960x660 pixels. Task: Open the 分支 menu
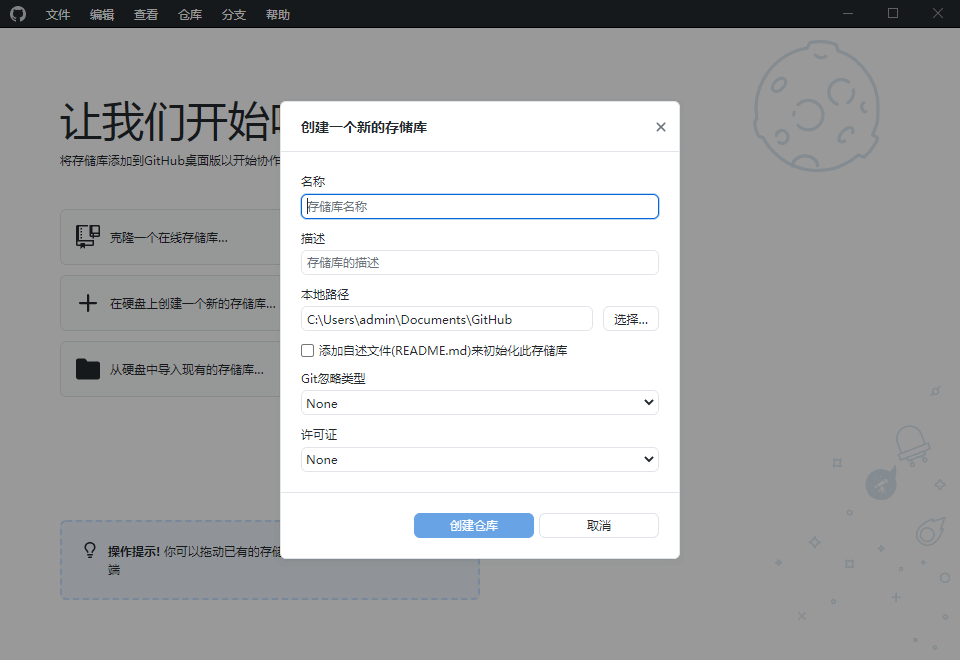pos(233,14)
